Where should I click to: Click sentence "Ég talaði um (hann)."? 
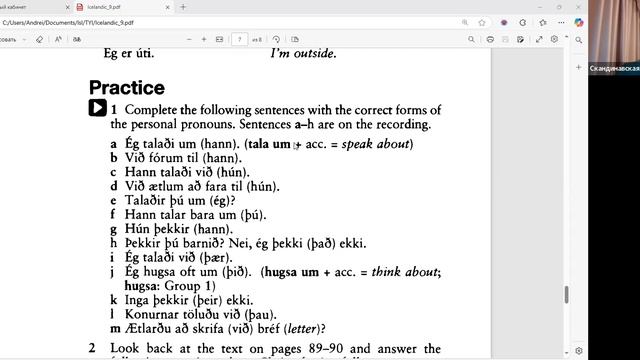coord(182,144)
